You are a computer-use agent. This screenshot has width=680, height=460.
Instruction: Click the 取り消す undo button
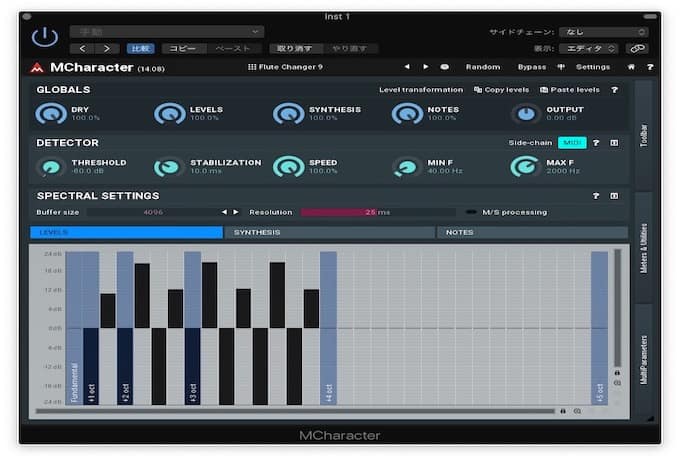294,49
